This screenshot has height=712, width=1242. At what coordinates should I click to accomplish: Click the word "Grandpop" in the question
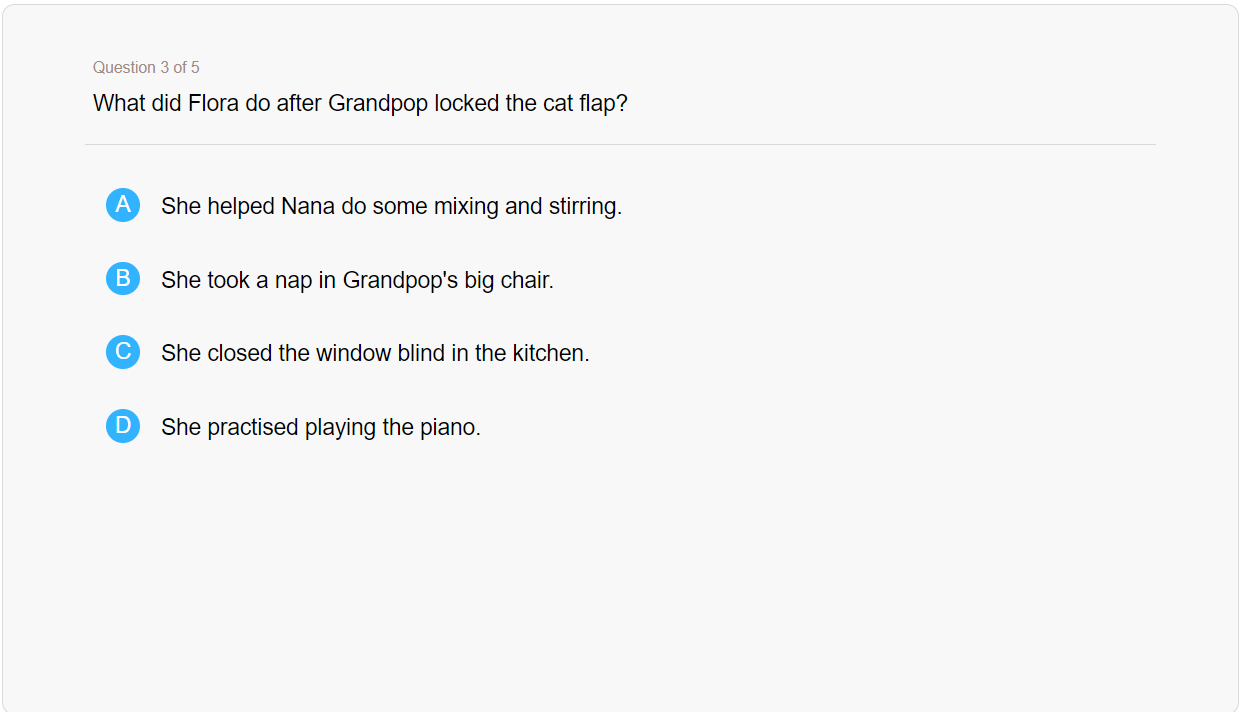pos(378,103)
